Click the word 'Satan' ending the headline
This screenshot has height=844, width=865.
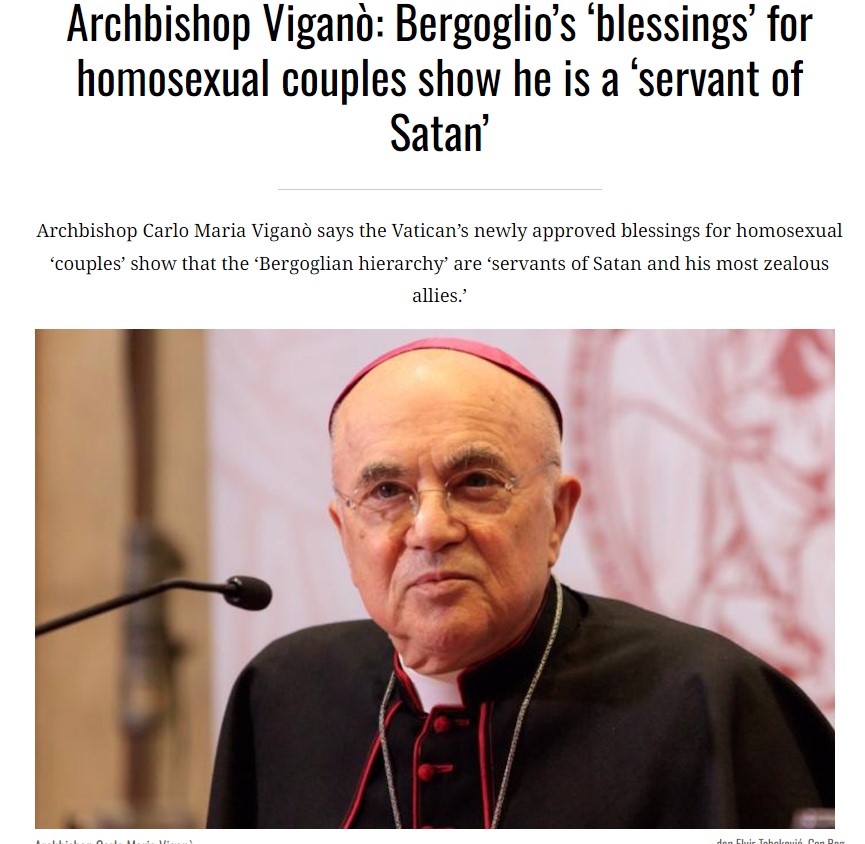click(x=436, y=134)
